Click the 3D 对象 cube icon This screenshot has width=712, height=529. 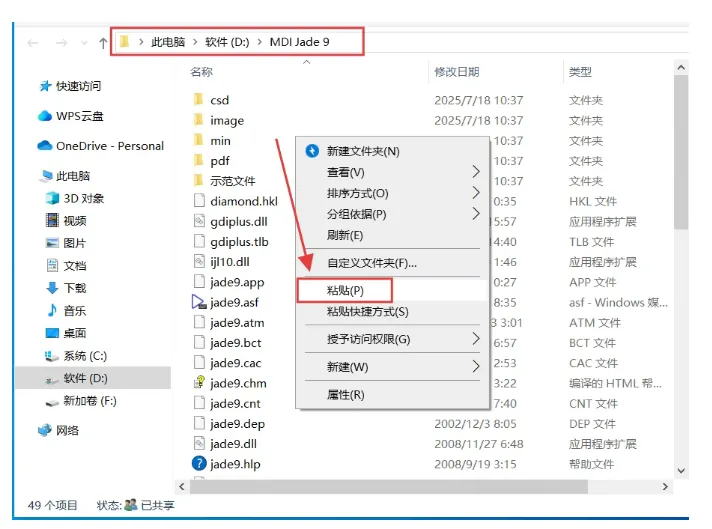click(52, 198)
